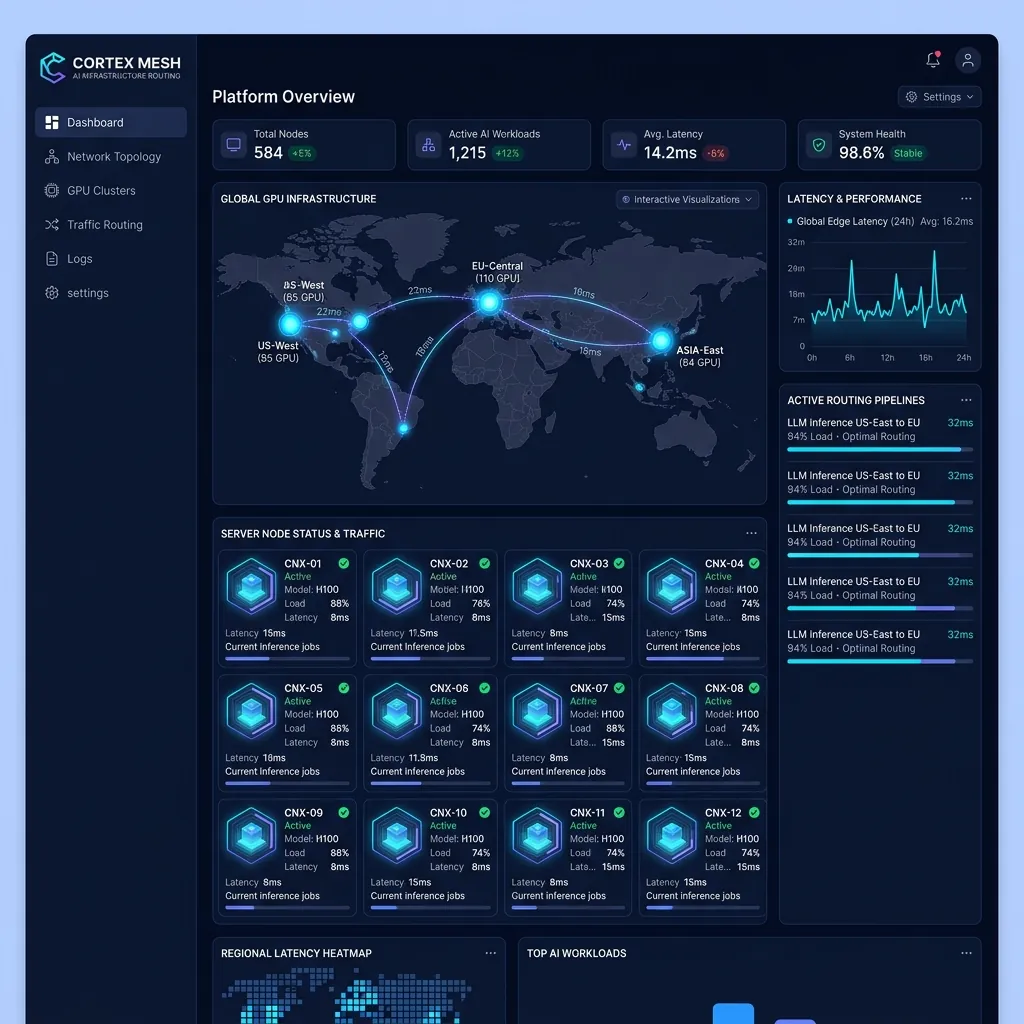Open GPU Clusters page
The height and width of the screenshot is (1024, 1024).
click(x=111, y=191)
